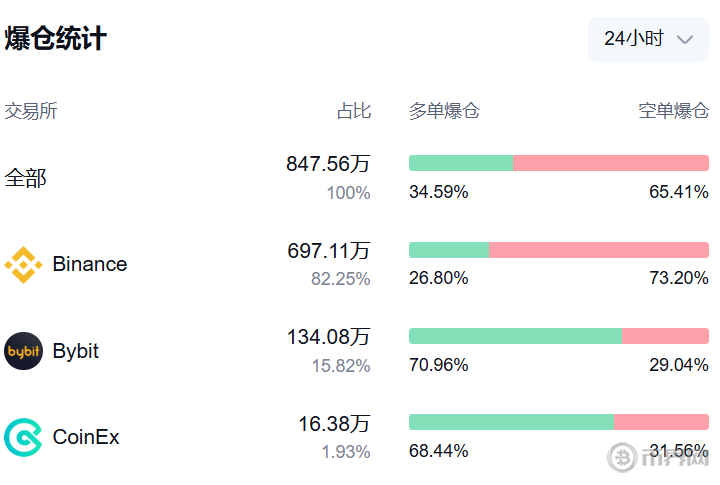Click the green long segment of 全部 bar
The width and height of the screenshot is (720, 485).
(461, 163)
